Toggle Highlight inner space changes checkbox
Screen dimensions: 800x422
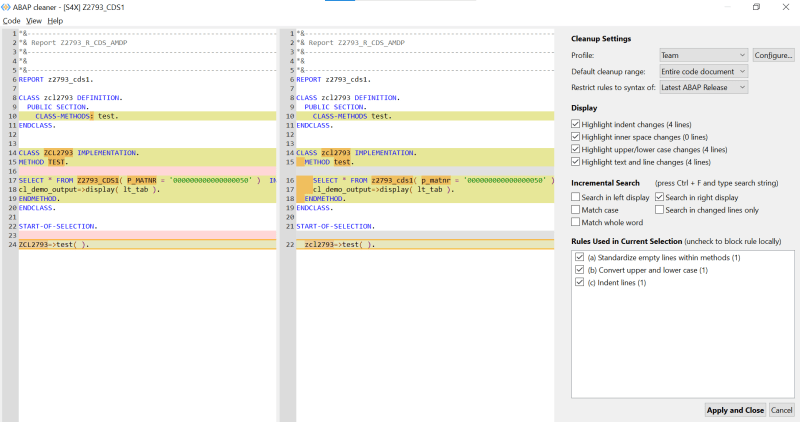[576, 137]
